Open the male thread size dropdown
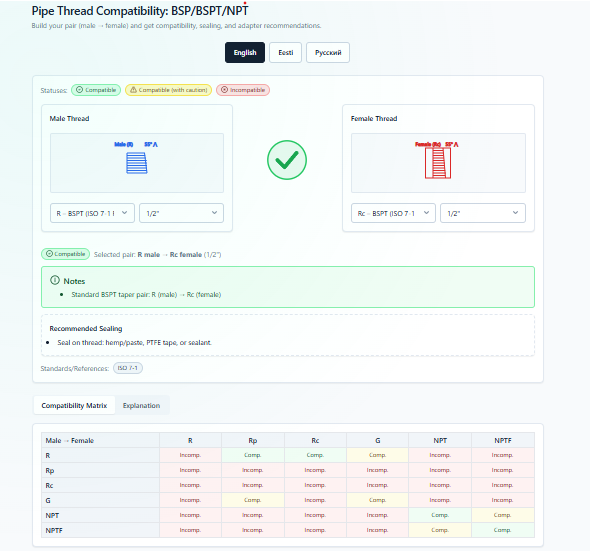Screen dimensions: 590x551 coord(181,213)
